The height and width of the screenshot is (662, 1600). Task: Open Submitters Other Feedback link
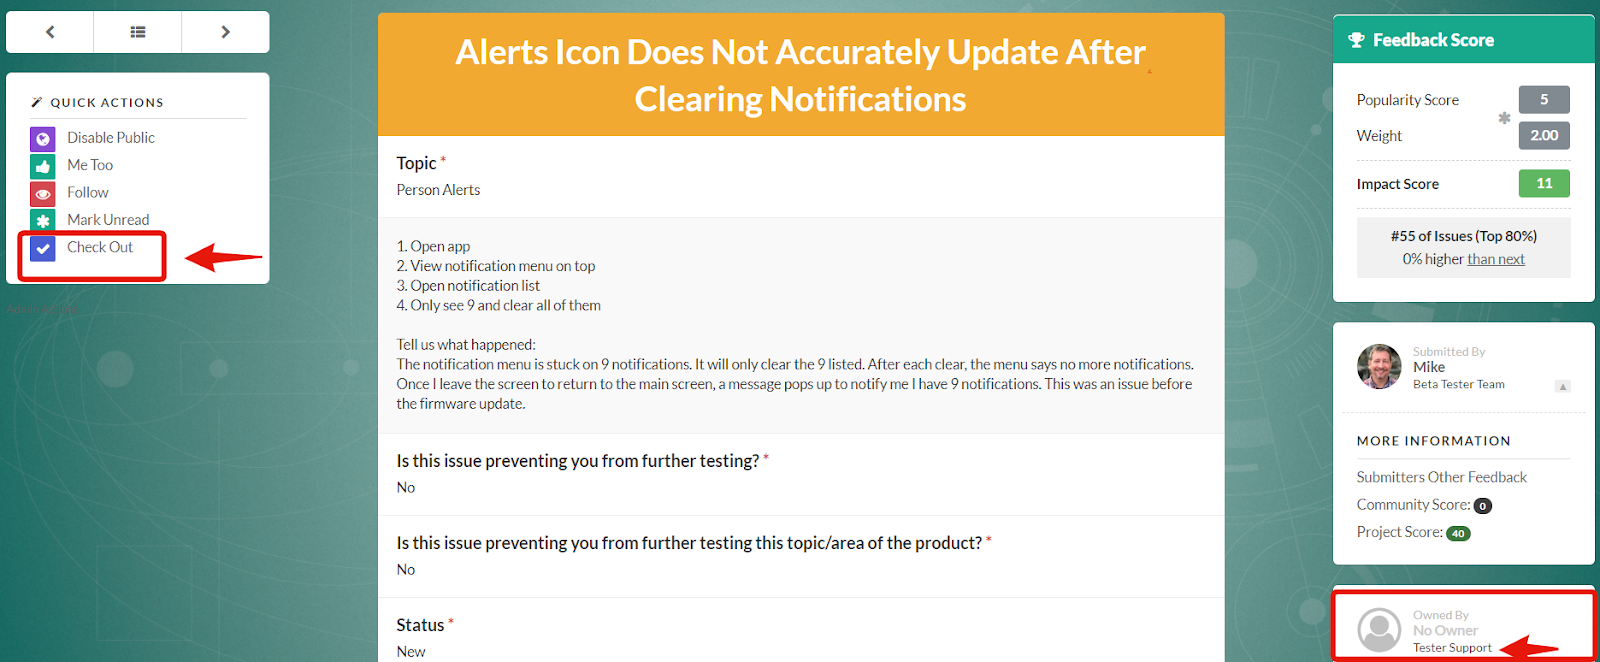coord(1441,477)
